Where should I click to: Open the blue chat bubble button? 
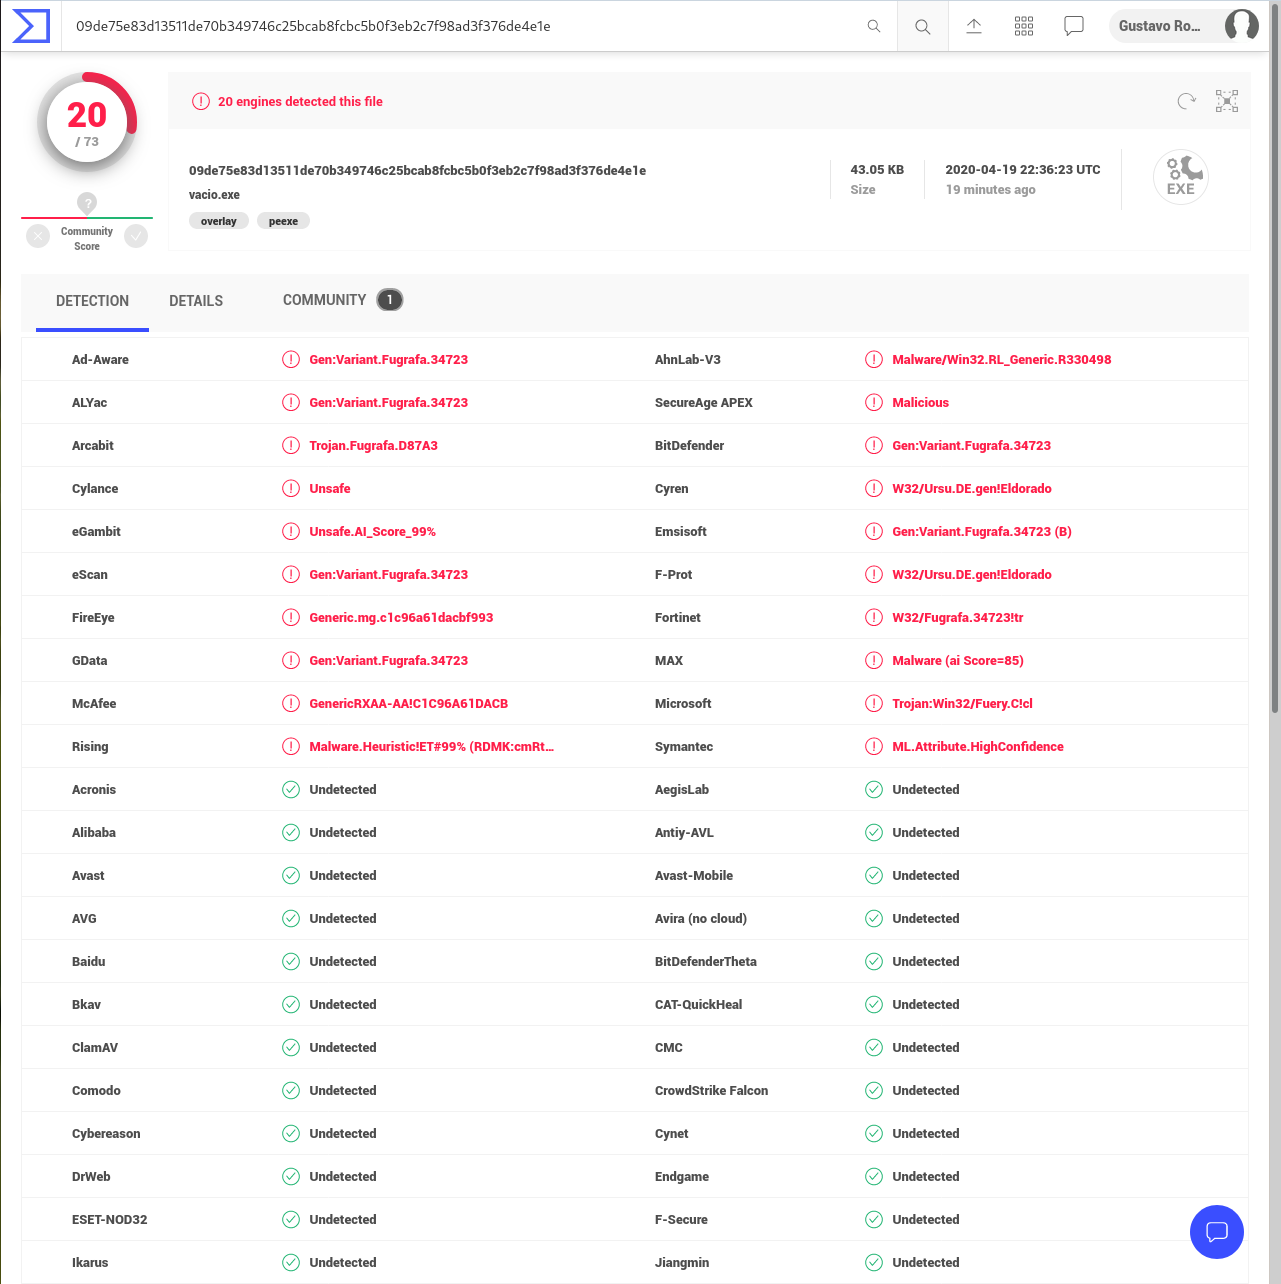[1217, 1232]
